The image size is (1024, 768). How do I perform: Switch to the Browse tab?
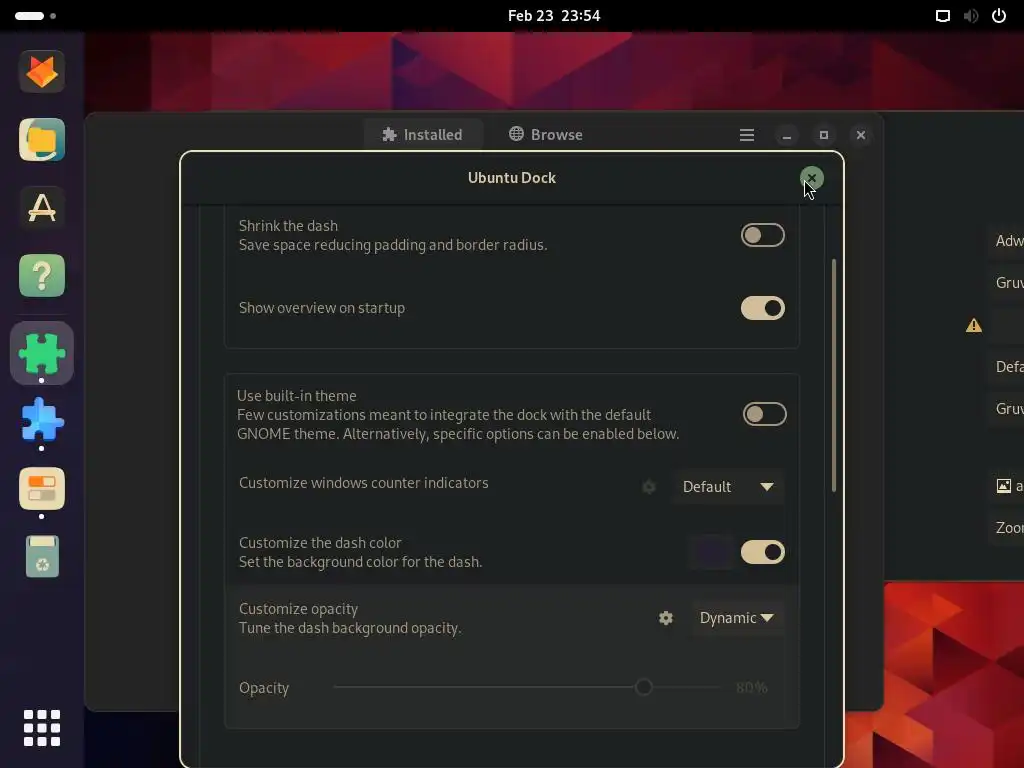[546, 135]
